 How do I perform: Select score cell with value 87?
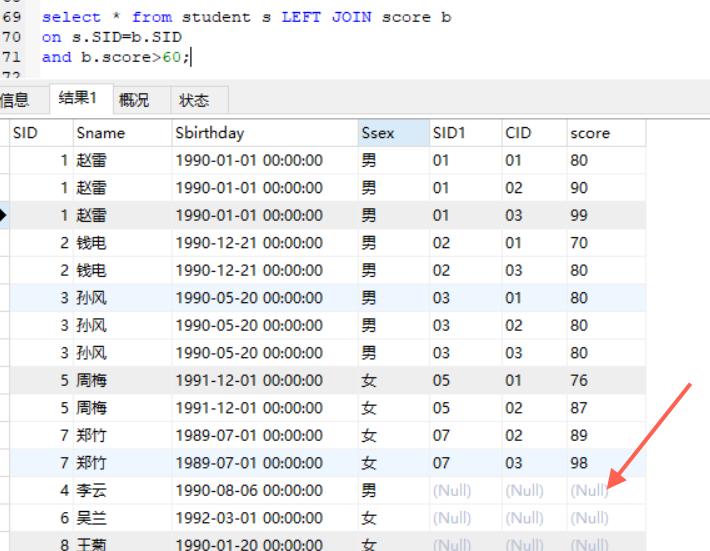[x=606, y=408]
